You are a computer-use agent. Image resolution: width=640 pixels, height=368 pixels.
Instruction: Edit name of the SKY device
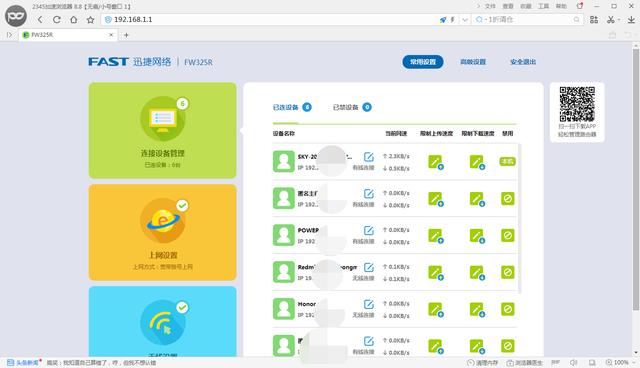click(369, 157)
